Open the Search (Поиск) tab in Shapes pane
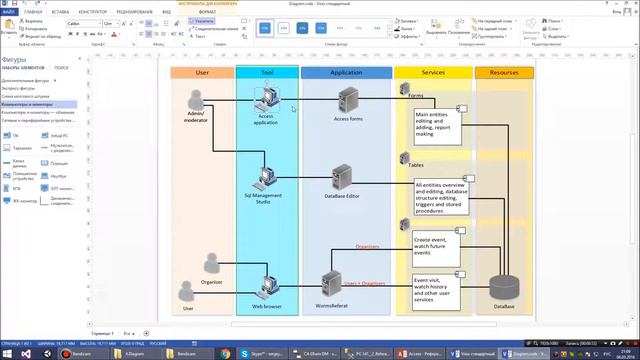The width and height of the screenshot is (640, 360). tap(61, 68)
